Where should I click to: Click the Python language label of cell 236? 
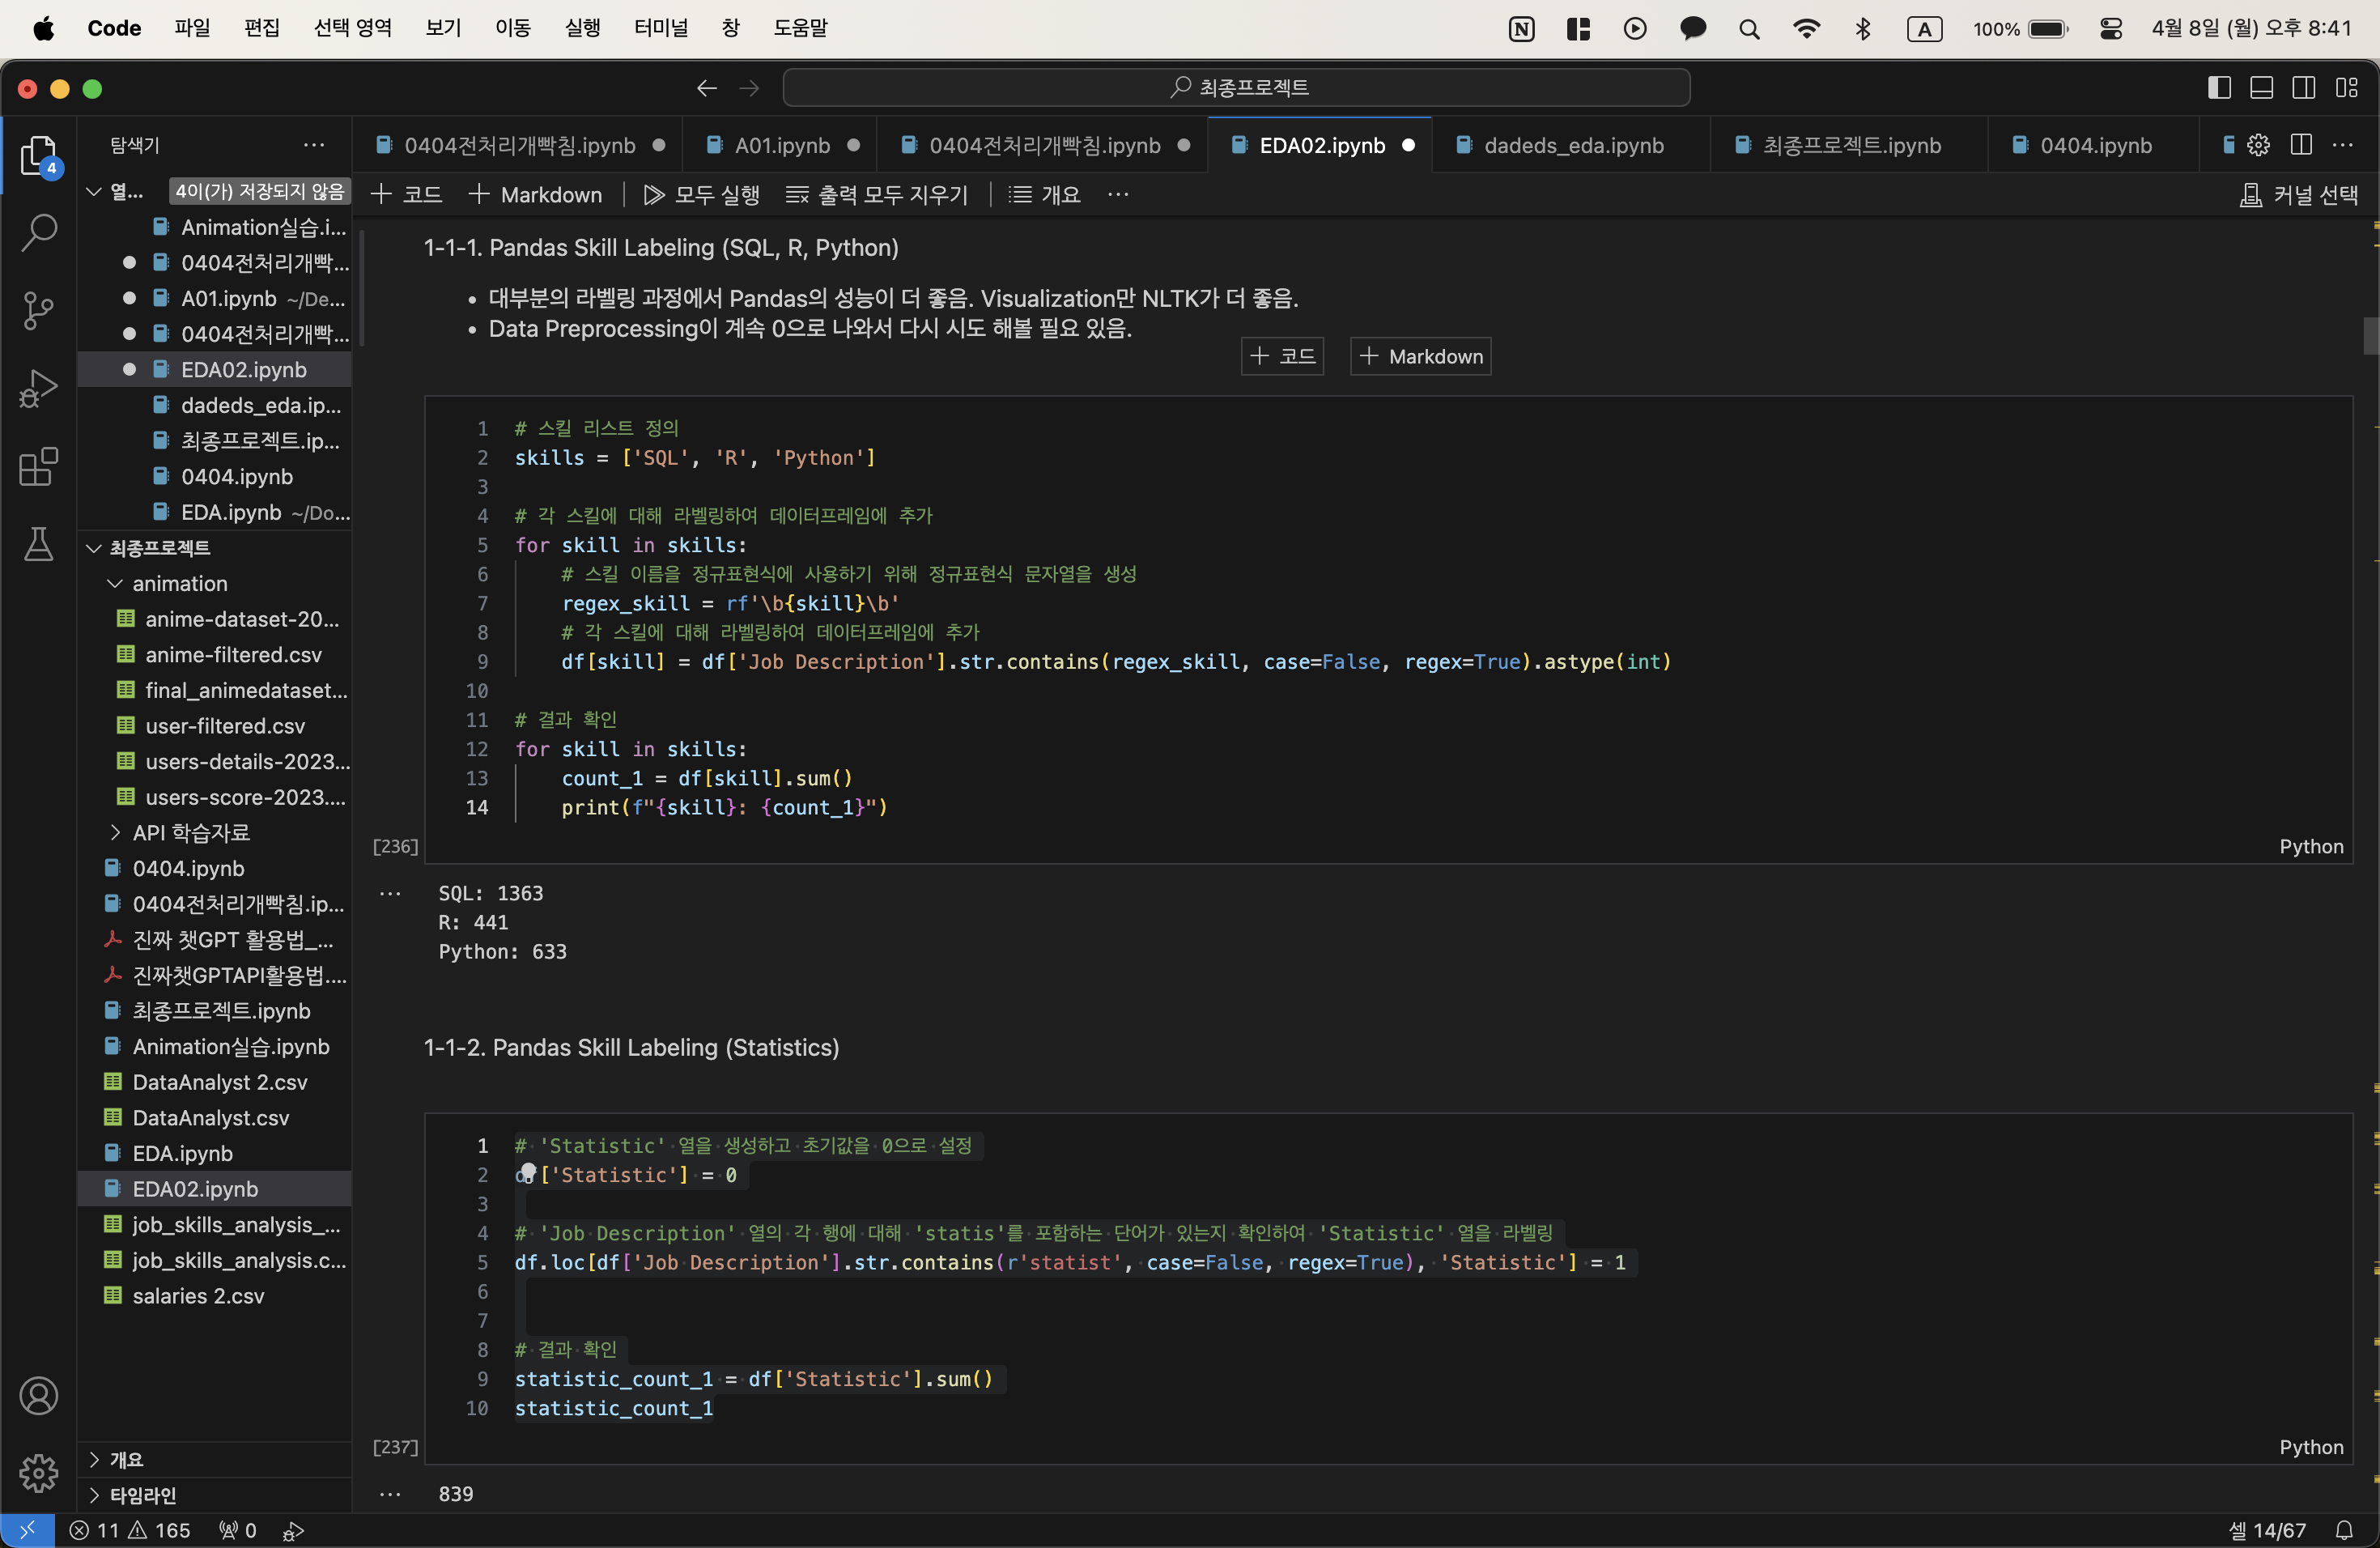[x=2311, y=846]
